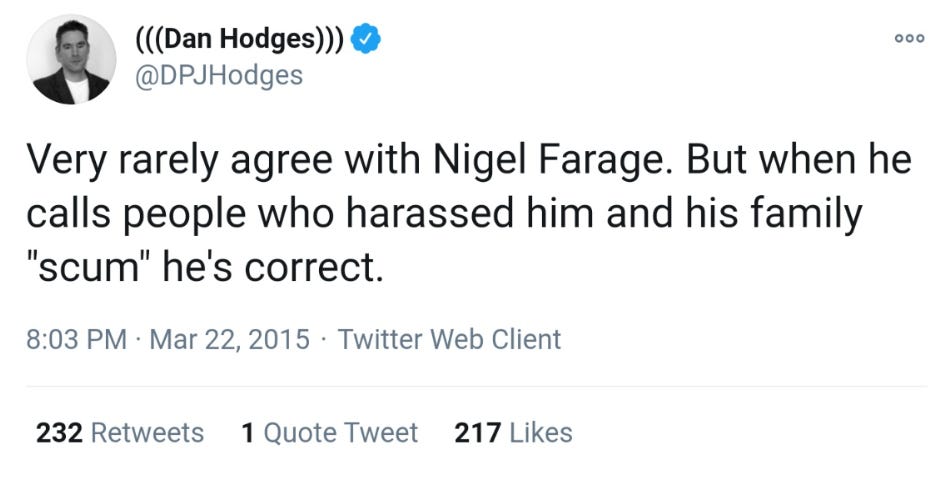Click the number 232 retweet count
The height and width of the screenshot is (477, 949).
click(59, 433)
